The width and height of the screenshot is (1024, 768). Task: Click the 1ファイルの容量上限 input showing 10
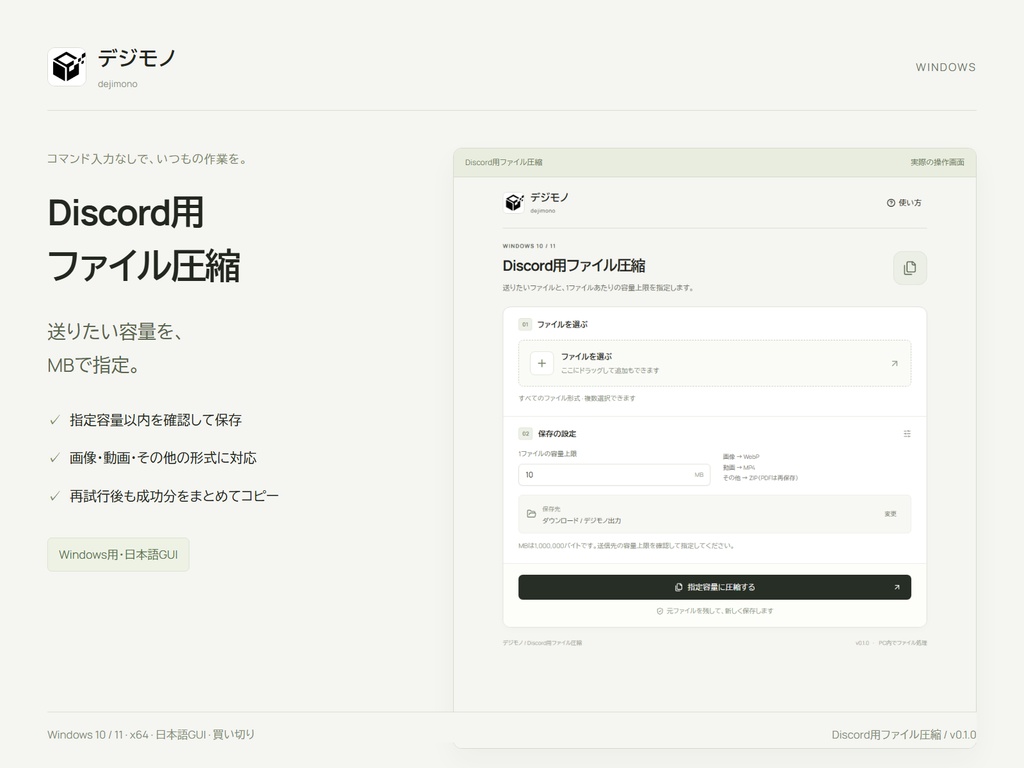tap(614, 475)
